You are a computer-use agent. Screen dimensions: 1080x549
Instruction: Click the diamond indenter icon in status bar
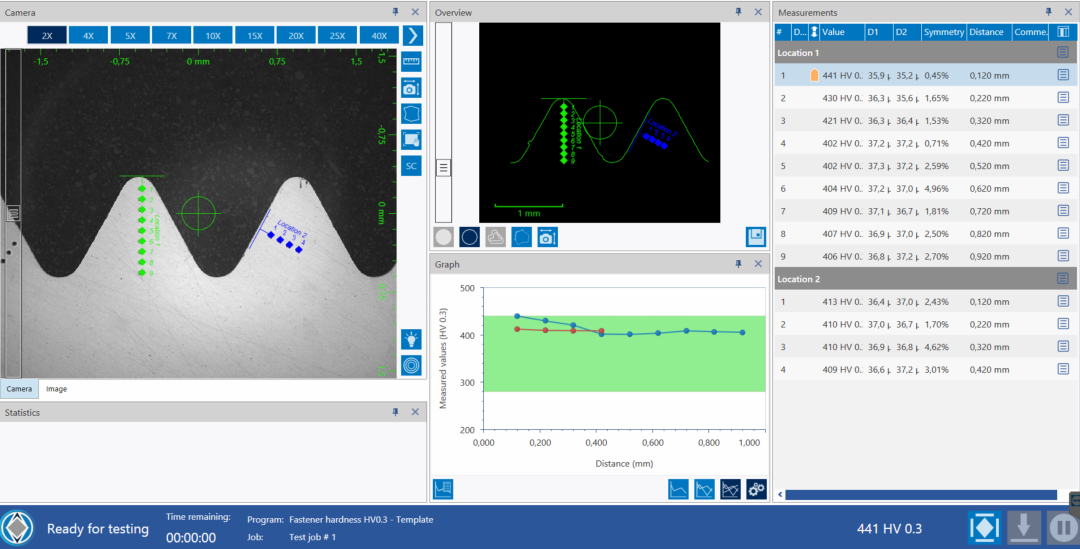[x=983, y=527]
